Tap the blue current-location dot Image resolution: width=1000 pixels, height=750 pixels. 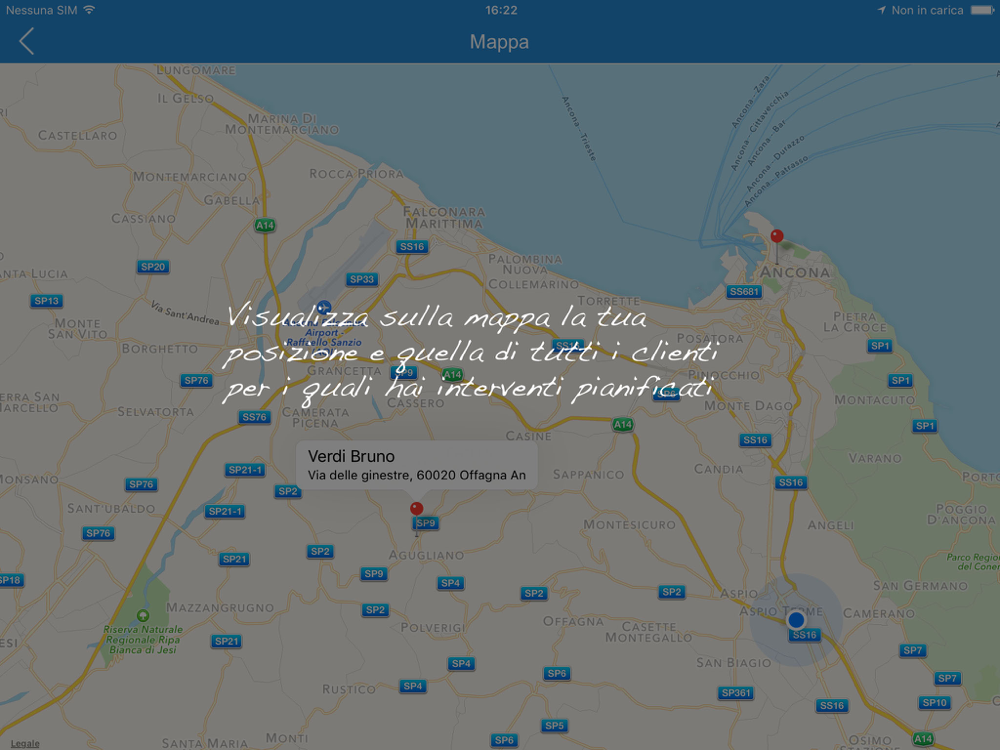click(796, 619)
